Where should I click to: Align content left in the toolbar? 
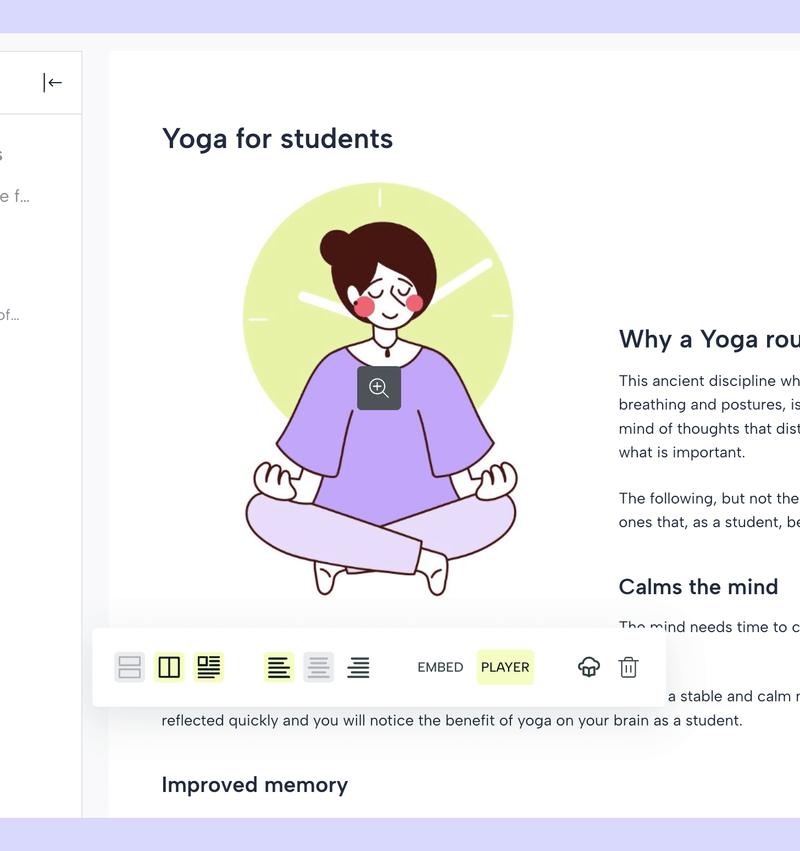pos(279,667)
